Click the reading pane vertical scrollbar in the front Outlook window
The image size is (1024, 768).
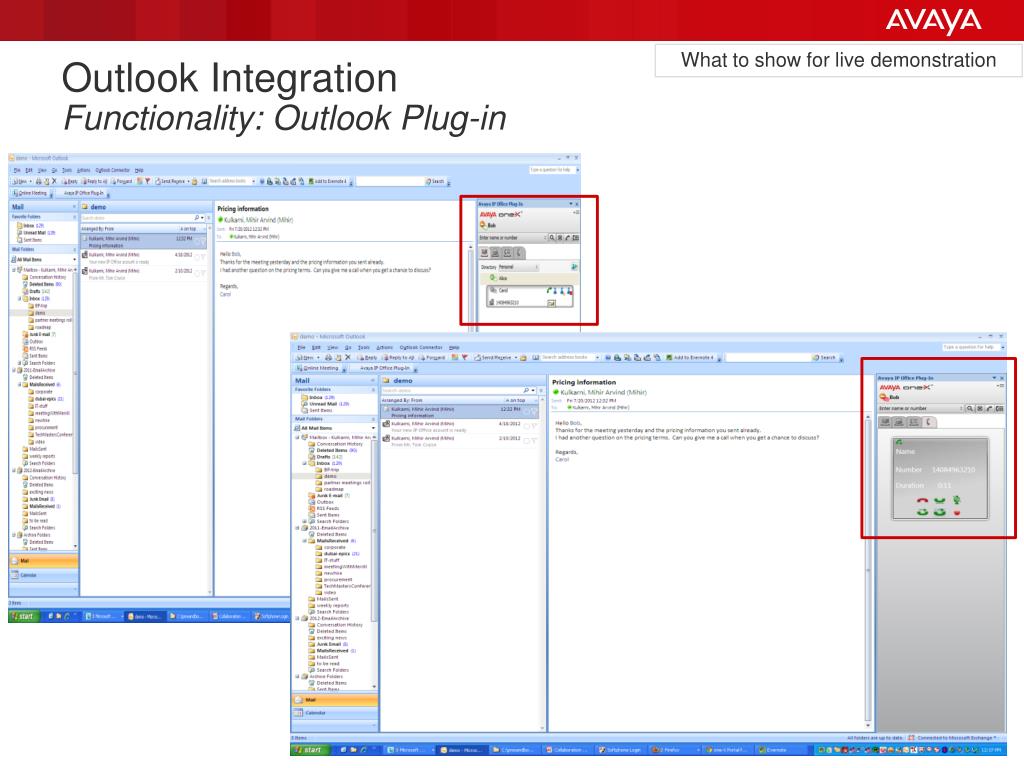868,571
